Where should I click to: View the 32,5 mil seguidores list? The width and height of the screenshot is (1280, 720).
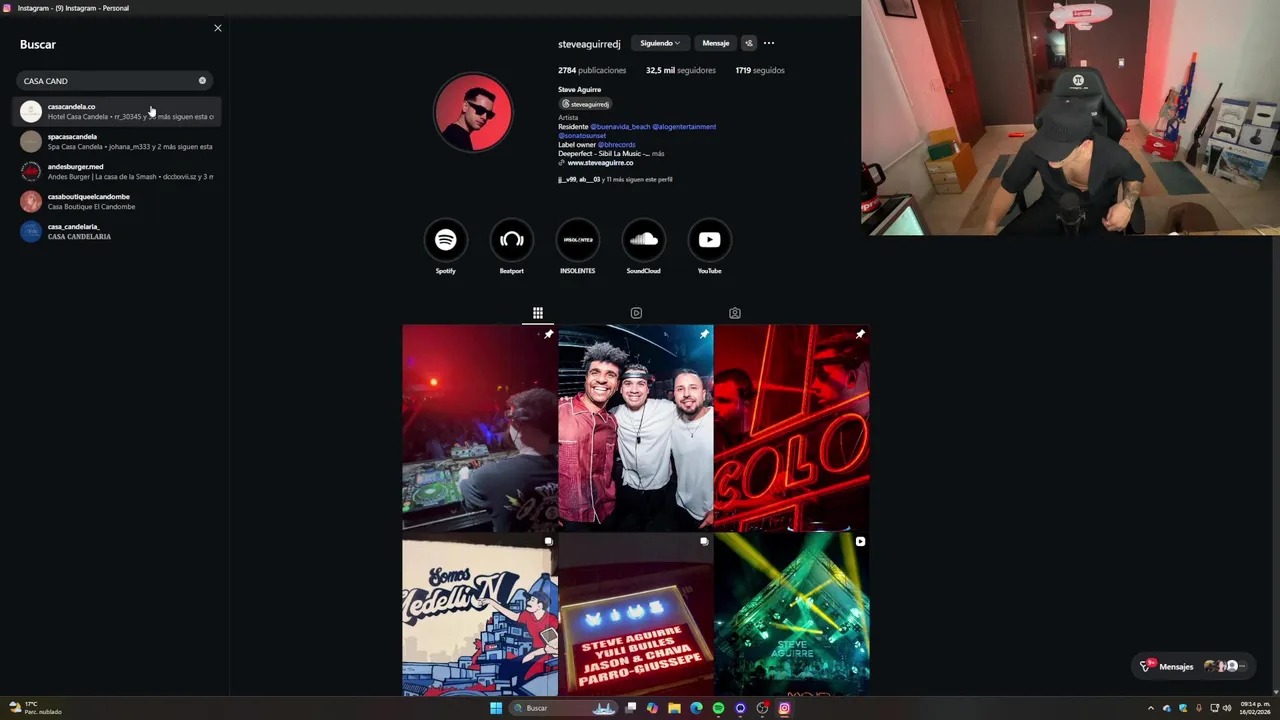tap(680, 70)
